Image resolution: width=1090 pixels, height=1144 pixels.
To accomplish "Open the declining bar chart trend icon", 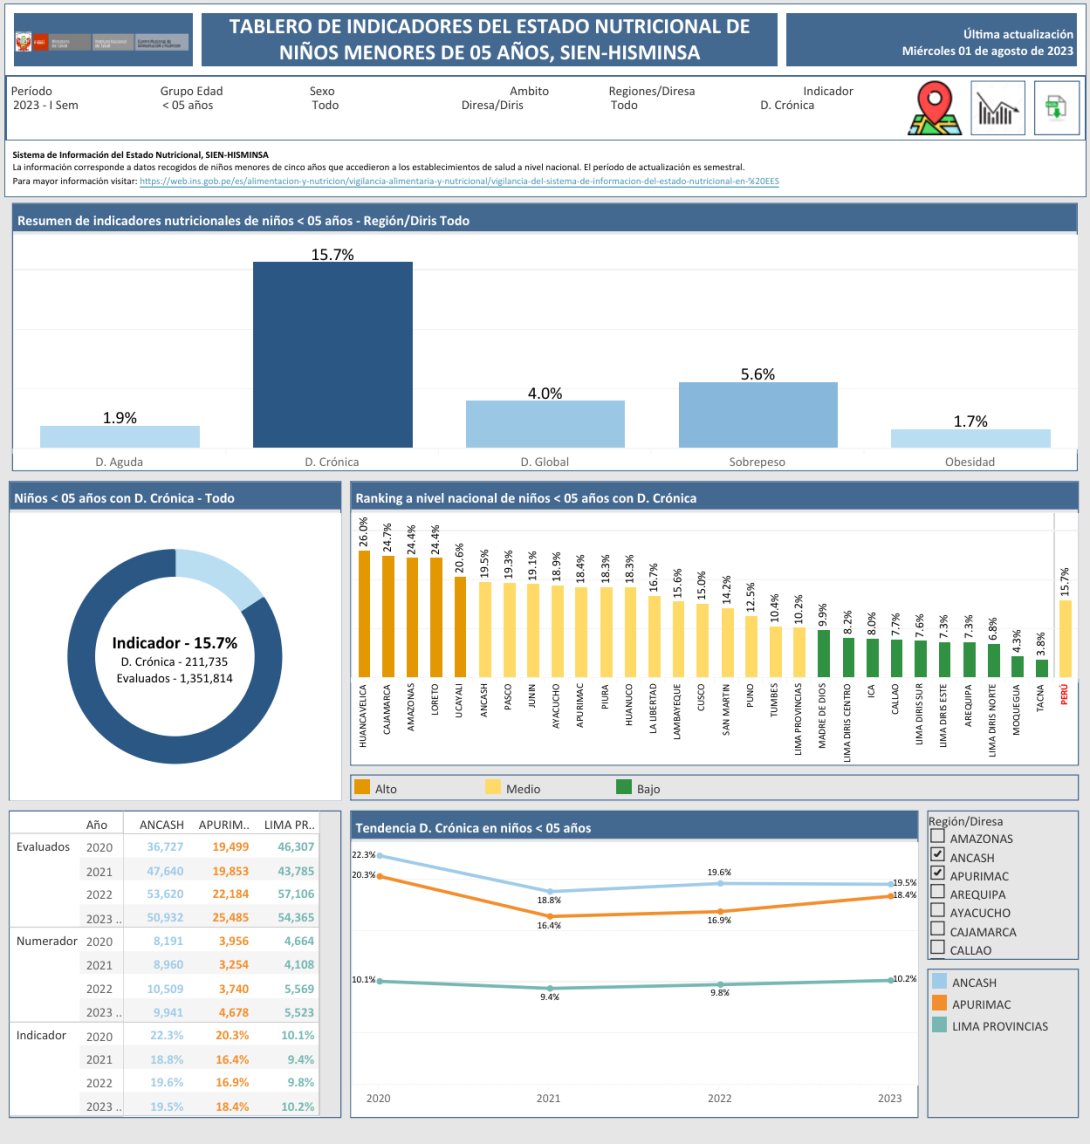I will pos(997,108).
